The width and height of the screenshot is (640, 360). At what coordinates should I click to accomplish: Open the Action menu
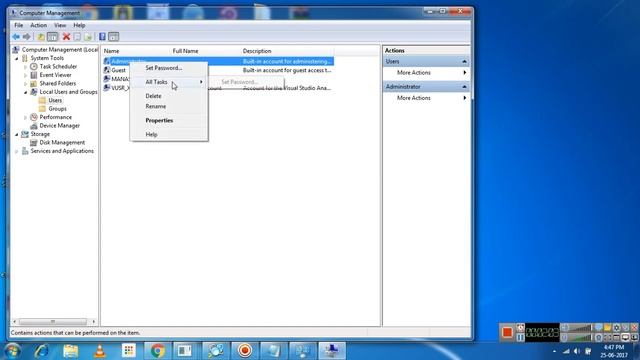click(38, 25)
